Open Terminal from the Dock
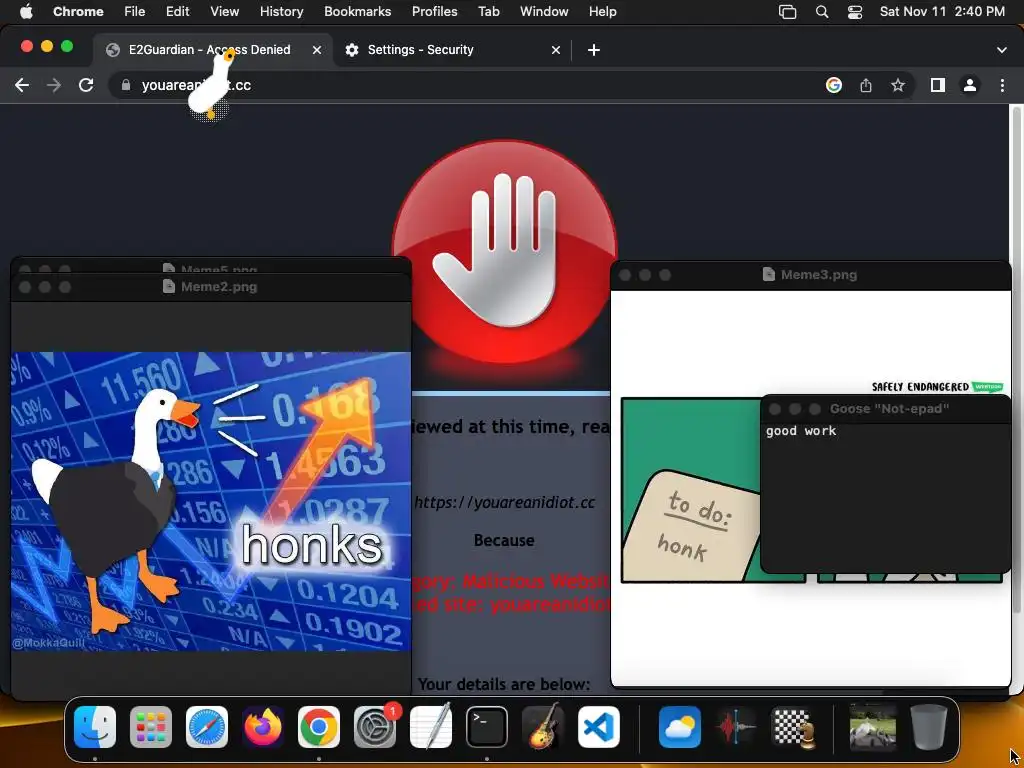This screenshot has width=1024, height=768. [x=487, y=727]
